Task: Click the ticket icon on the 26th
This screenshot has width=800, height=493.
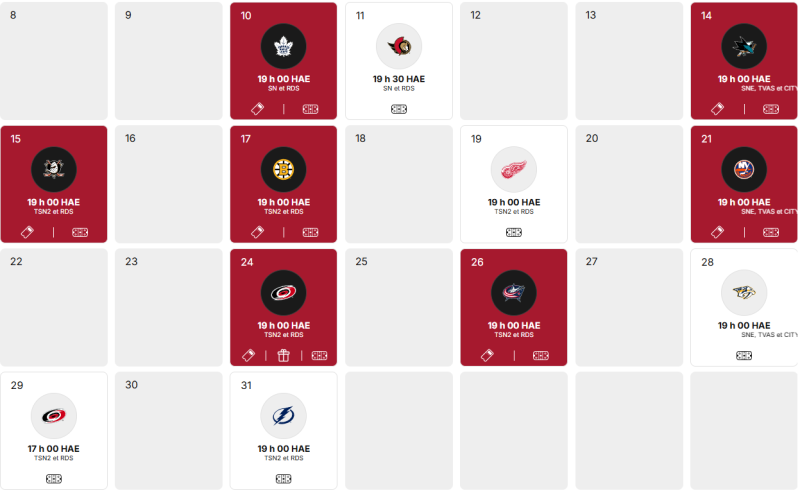Action: point(487,355)
